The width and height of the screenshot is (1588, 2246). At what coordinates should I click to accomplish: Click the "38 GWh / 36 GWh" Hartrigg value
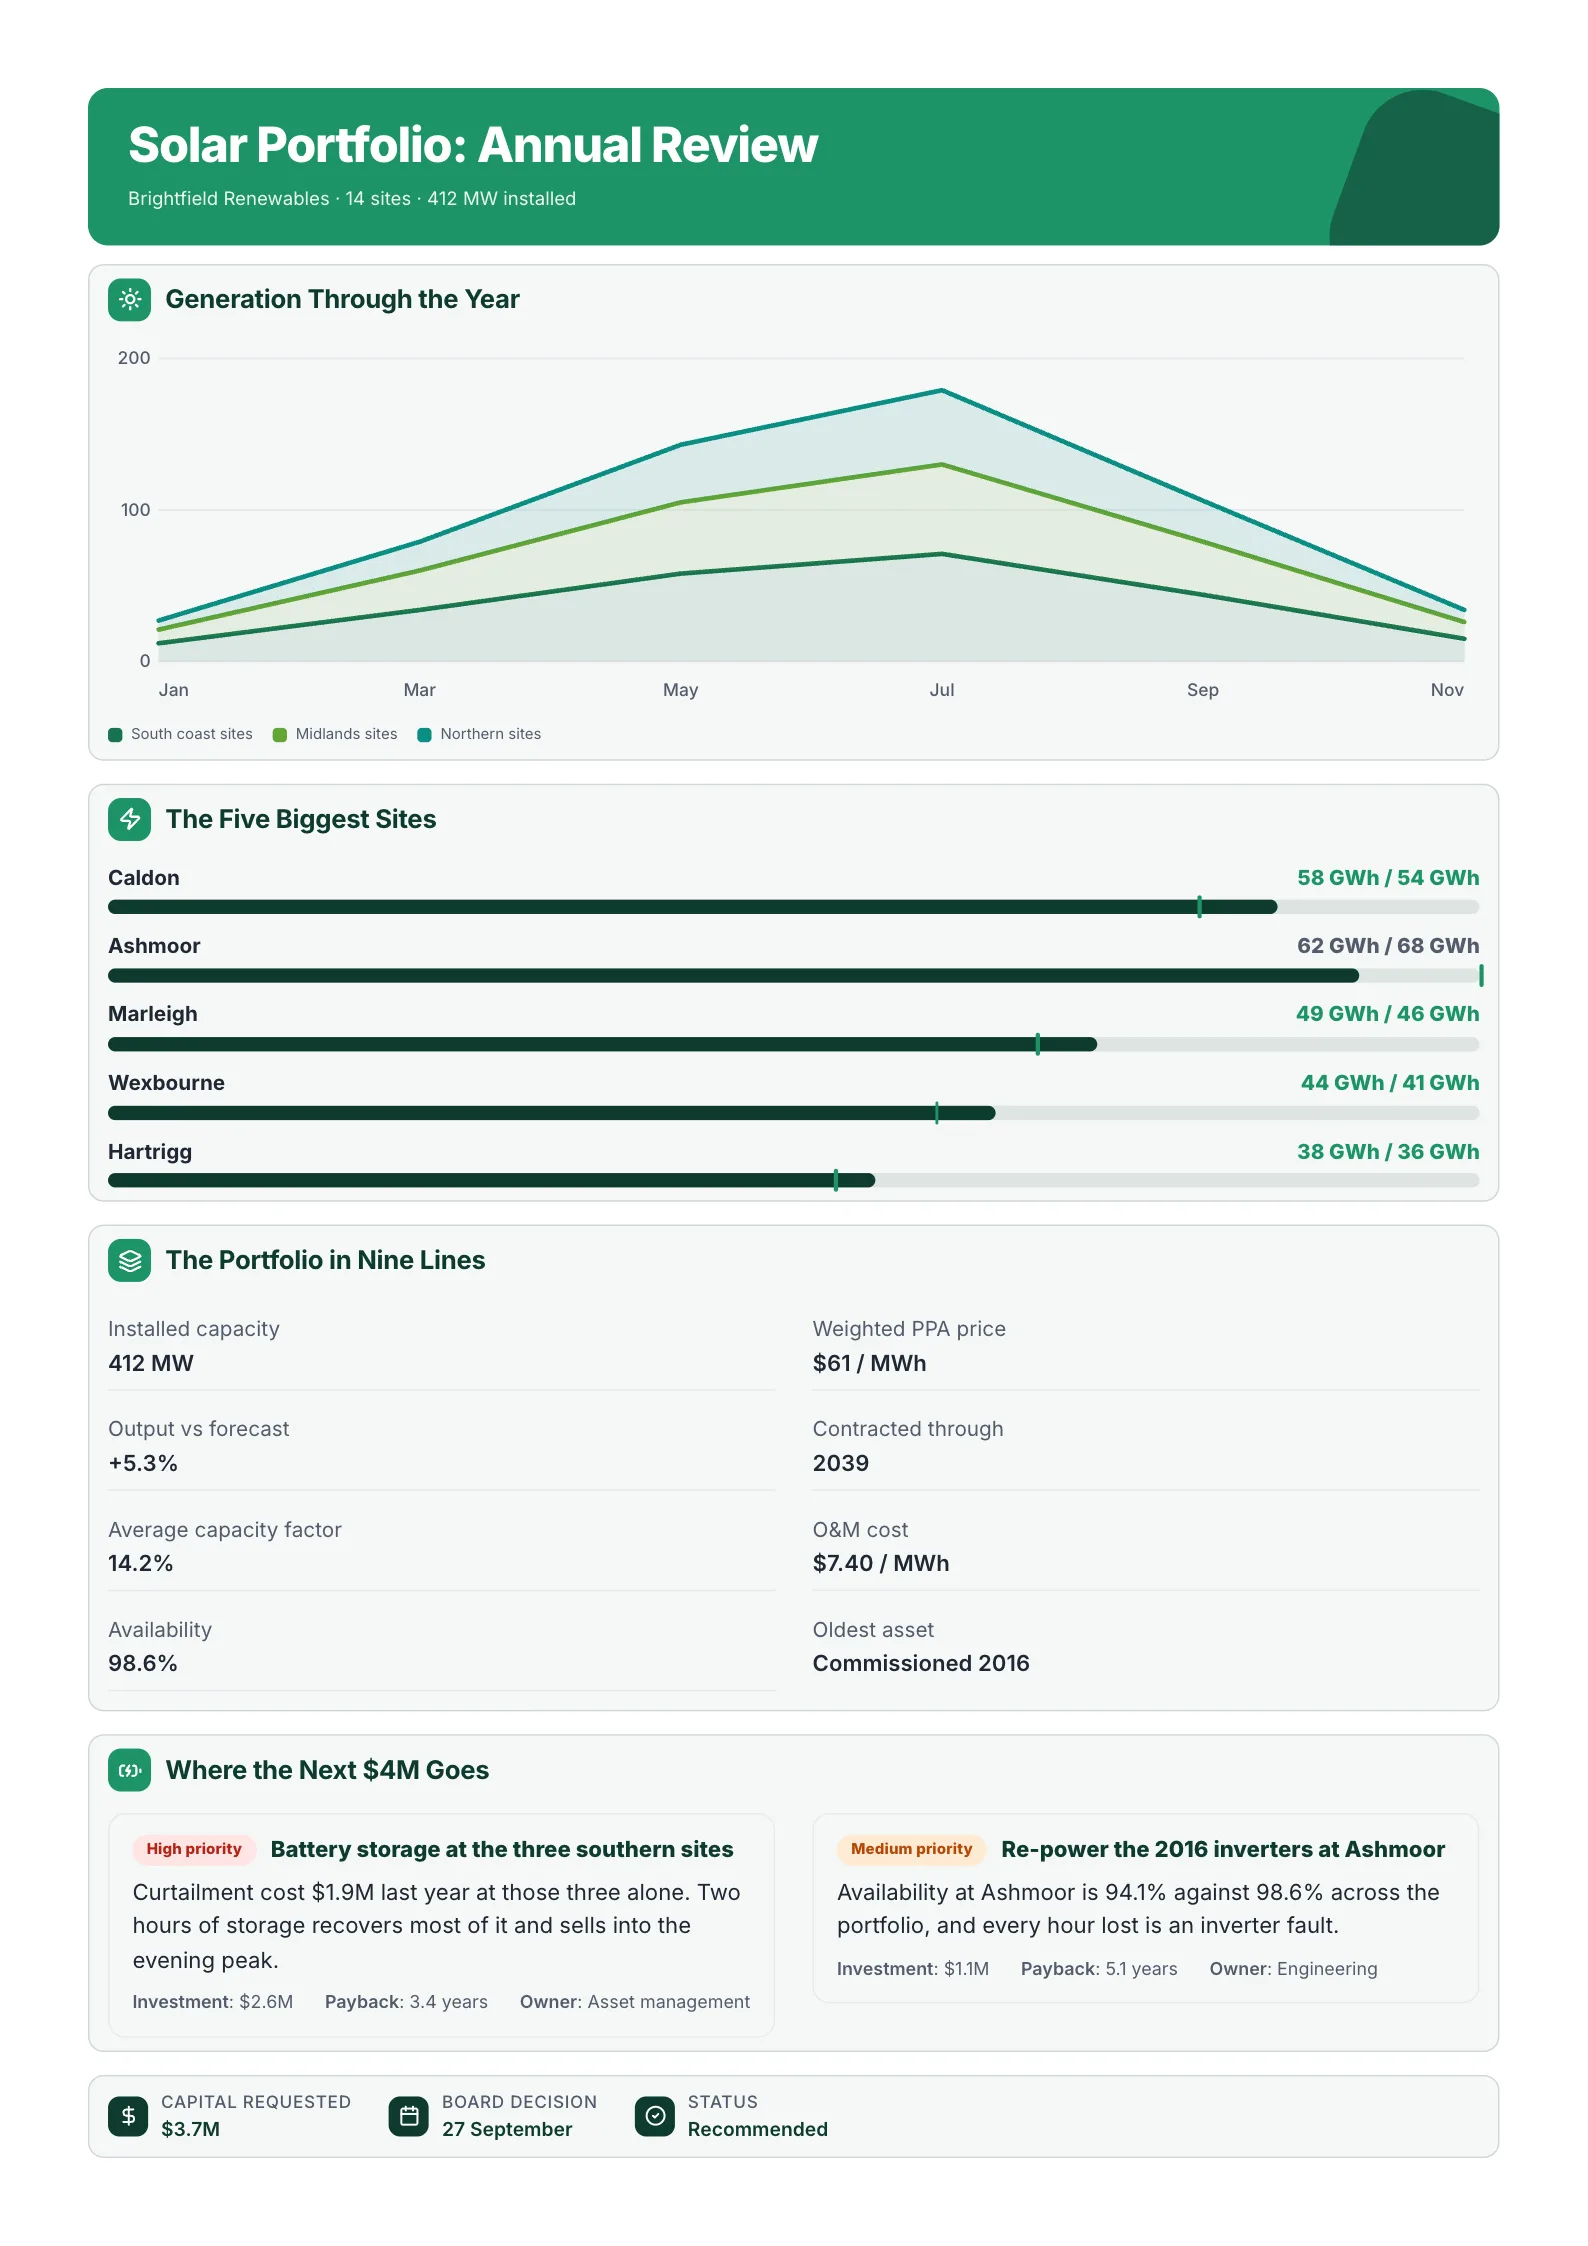pyautogui.click(x=1388, y=1152)
